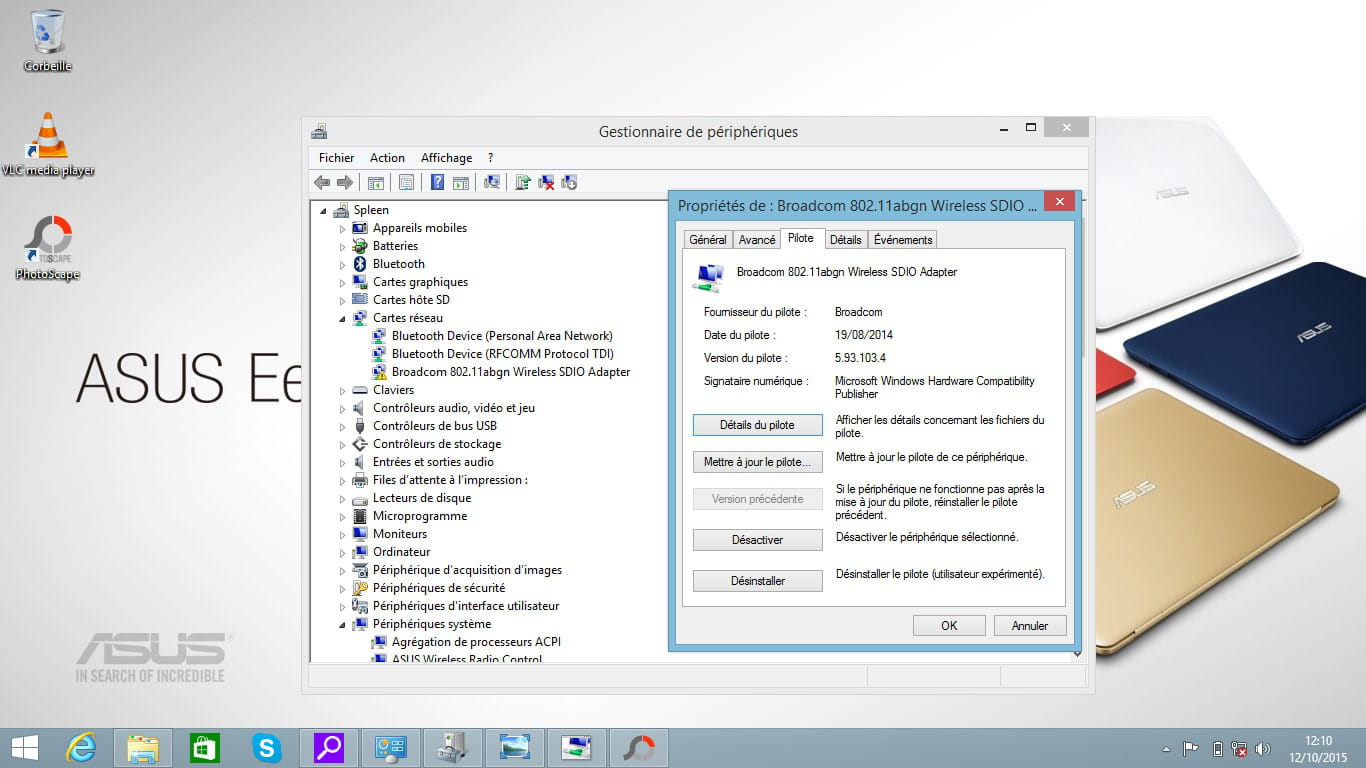The width and height of the screenshot is (1366, 768).
Task: Open the Affichage menu
Action: [446, 158]
